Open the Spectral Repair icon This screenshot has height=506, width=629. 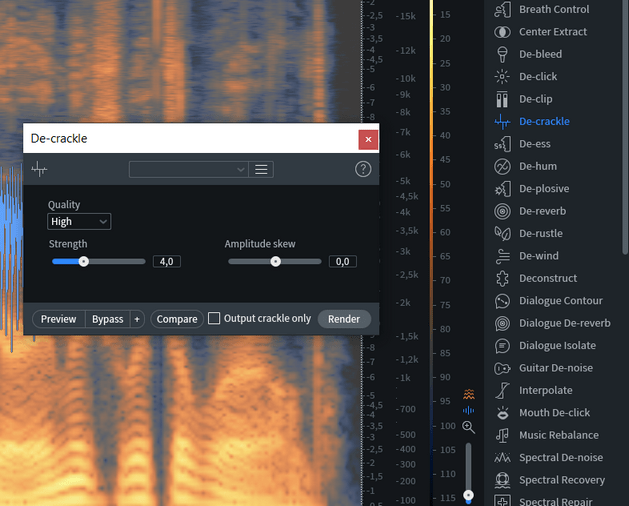coord(502,501)
